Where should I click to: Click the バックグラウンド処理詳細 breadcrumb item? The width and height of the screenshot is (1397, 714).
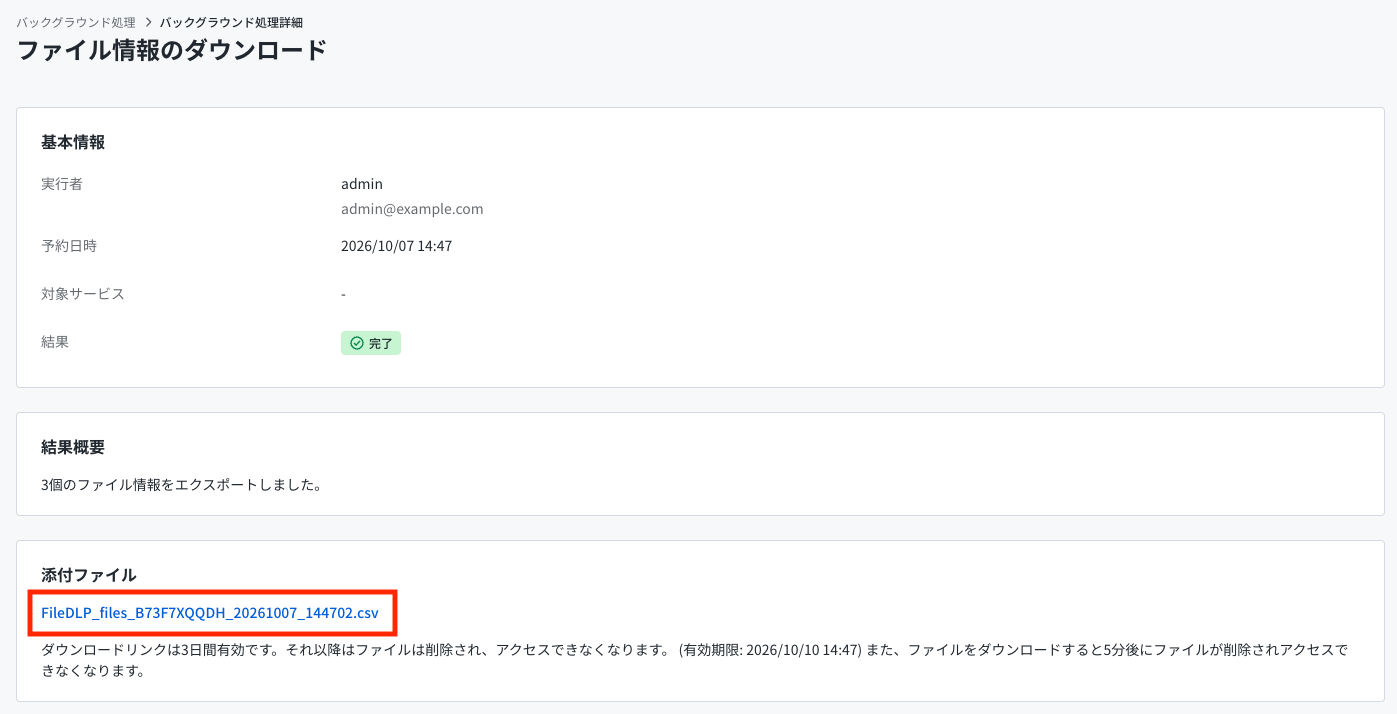tap(231, 22)
